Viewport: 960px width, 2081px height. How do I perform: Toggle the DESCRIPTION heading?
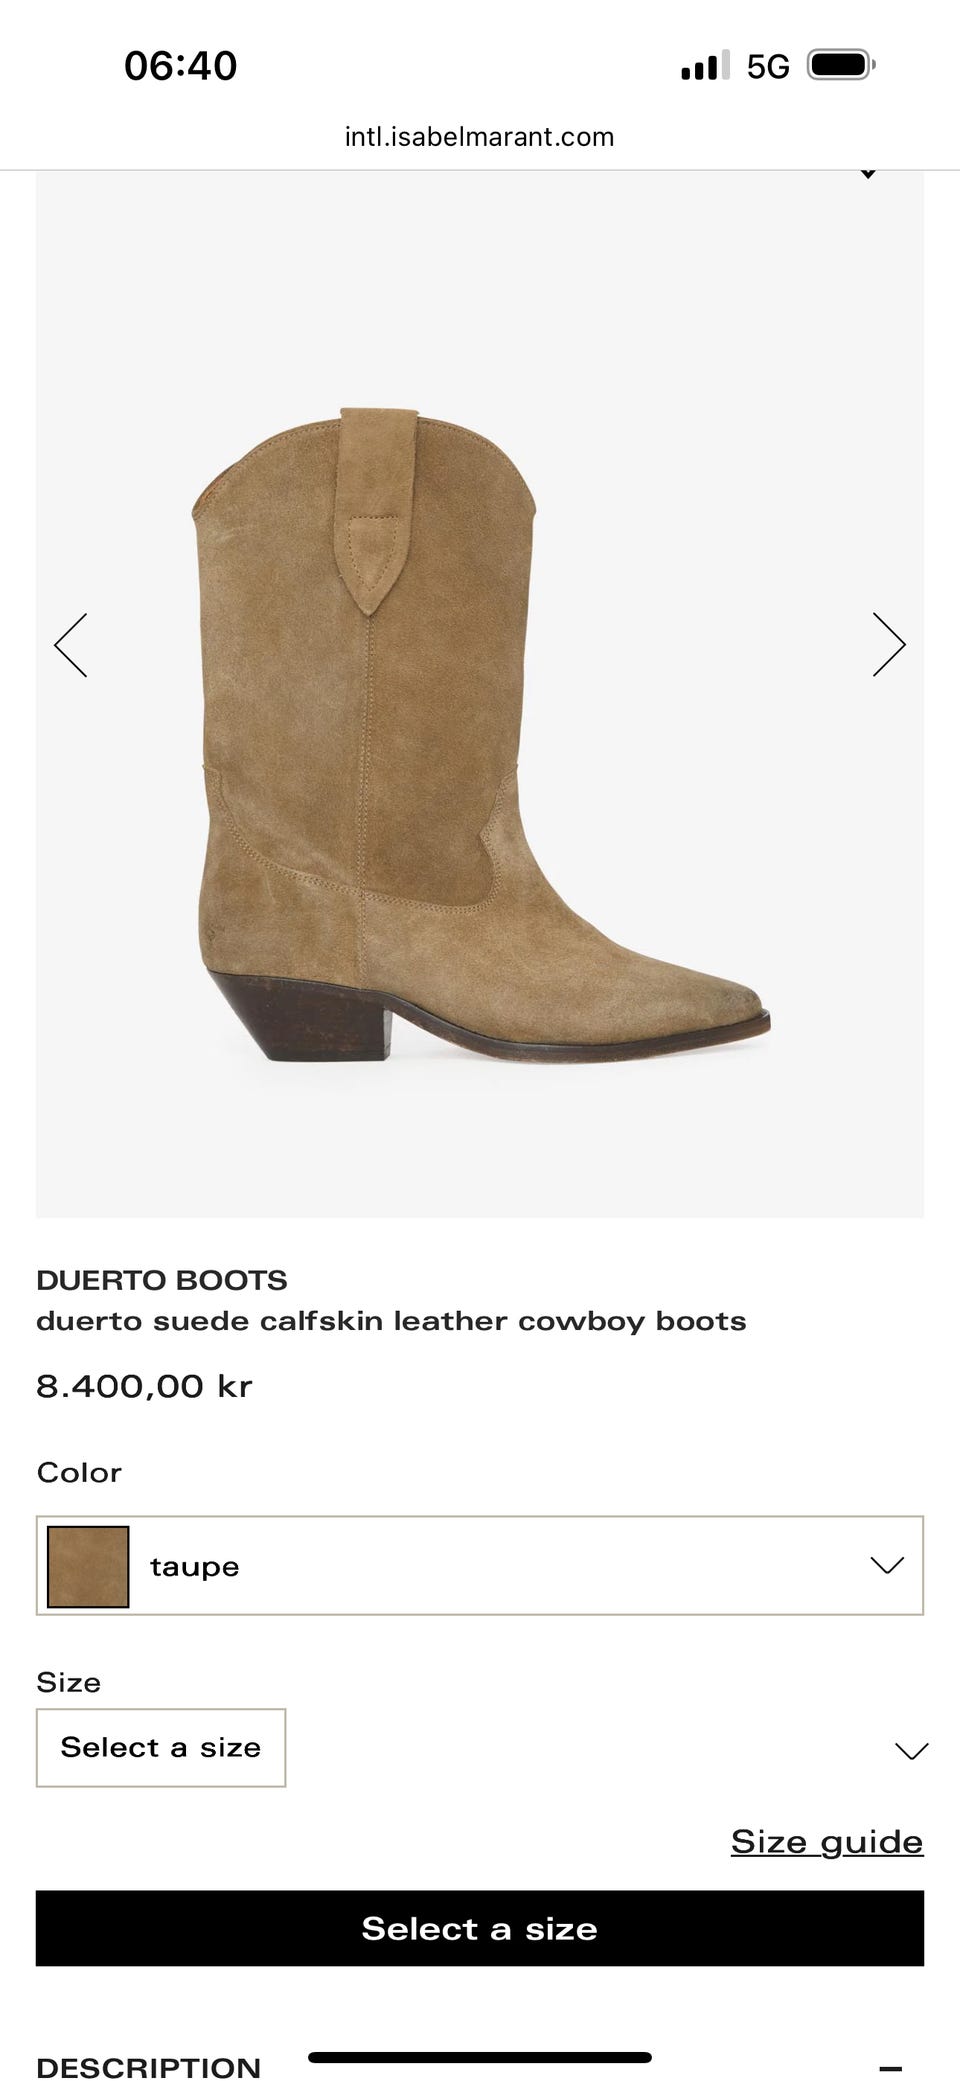[148, 2067]
